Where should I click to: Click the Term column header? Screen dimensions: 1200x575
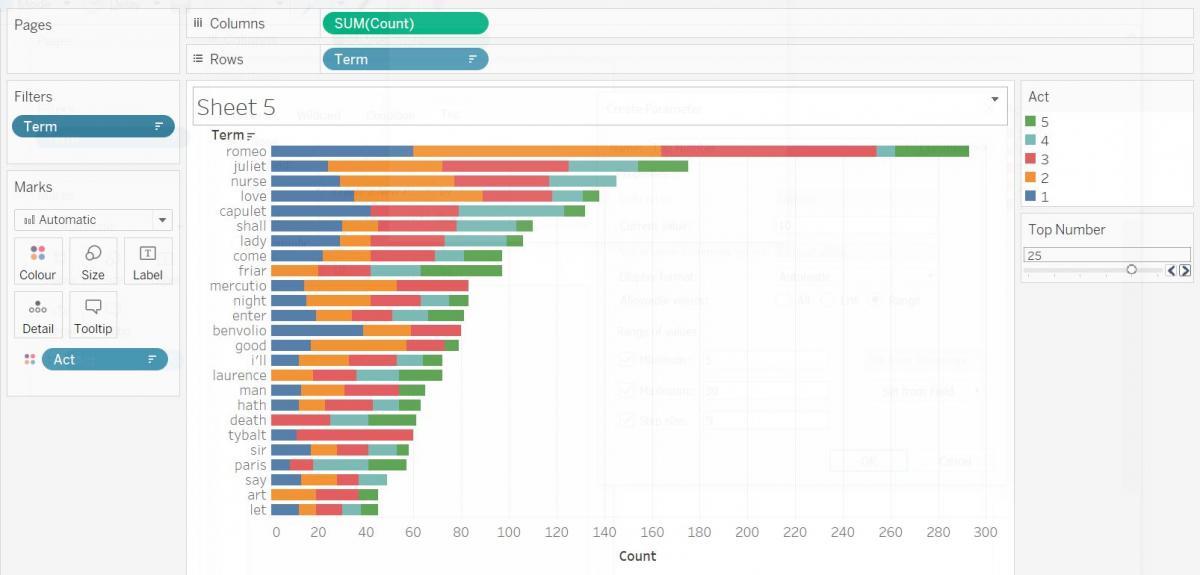click(x=228, y=135)
